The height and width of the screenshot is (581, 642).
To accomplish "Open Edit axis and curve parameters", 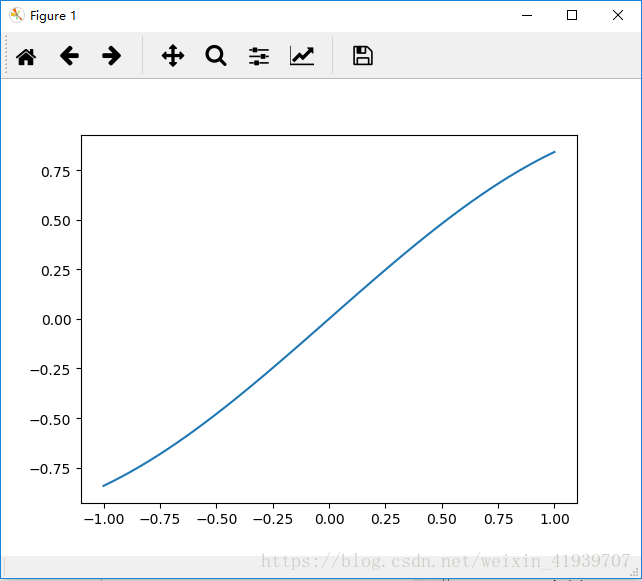I will (x=302, y=56).
